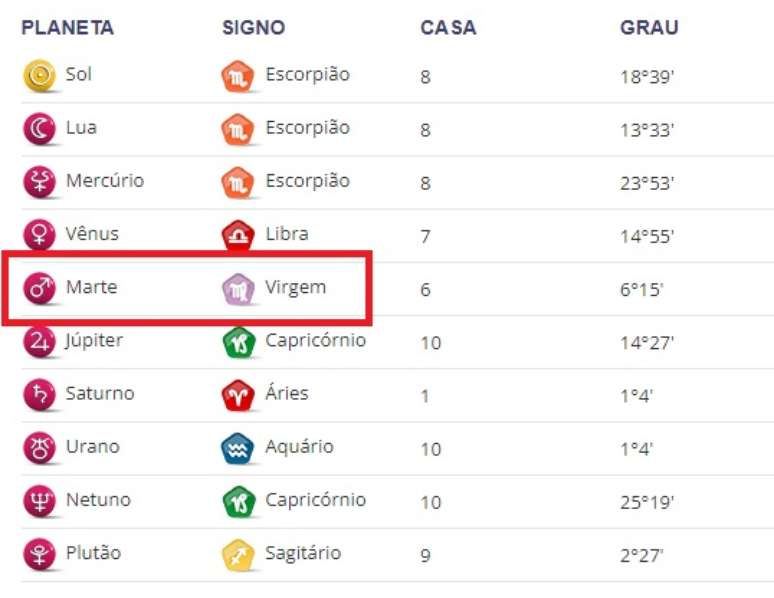Viewport: 774px width, 598px height.
Task: Click the Capricórnio sign icon in Júpiter row
Action: 238,342
